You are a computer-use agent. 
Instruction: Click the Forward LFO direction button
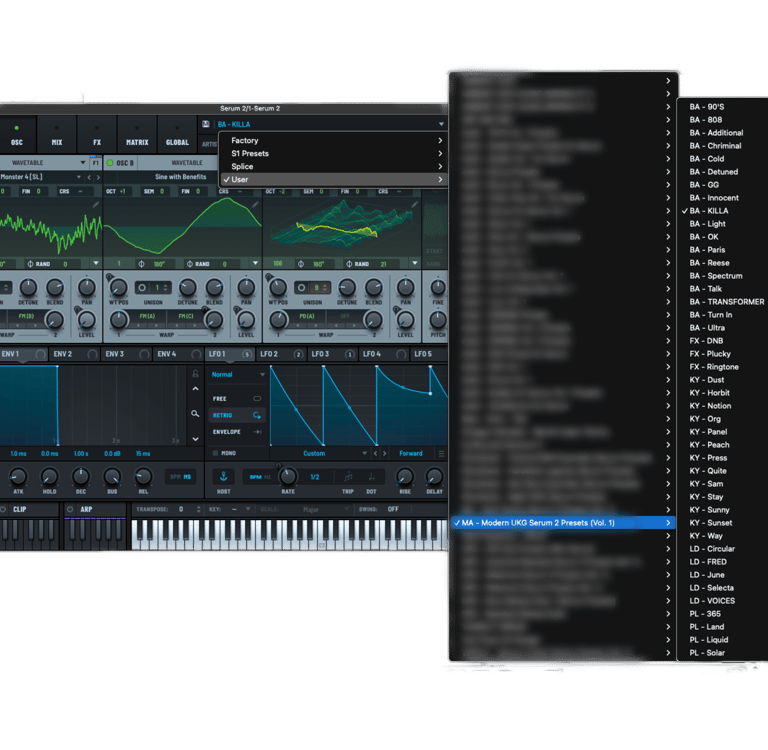411,454
